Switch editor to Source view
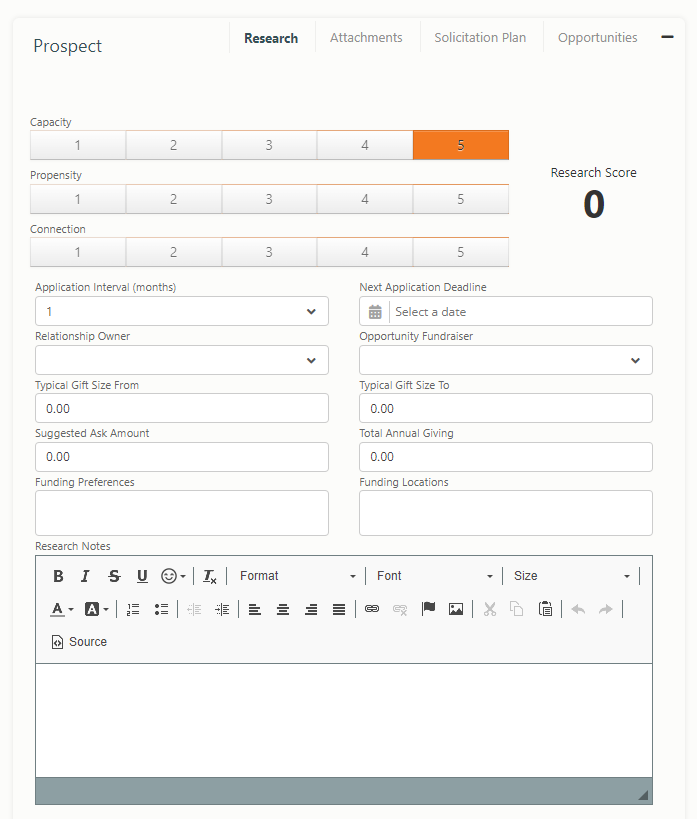 point(79,642)
